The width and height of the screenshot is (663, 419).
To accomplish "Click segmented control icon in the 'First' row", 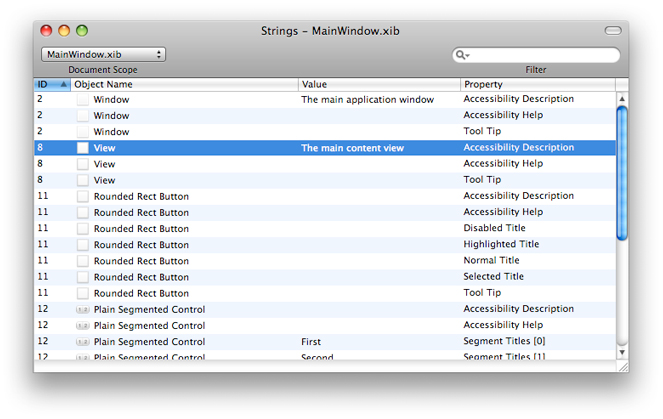I will (83, 342).
